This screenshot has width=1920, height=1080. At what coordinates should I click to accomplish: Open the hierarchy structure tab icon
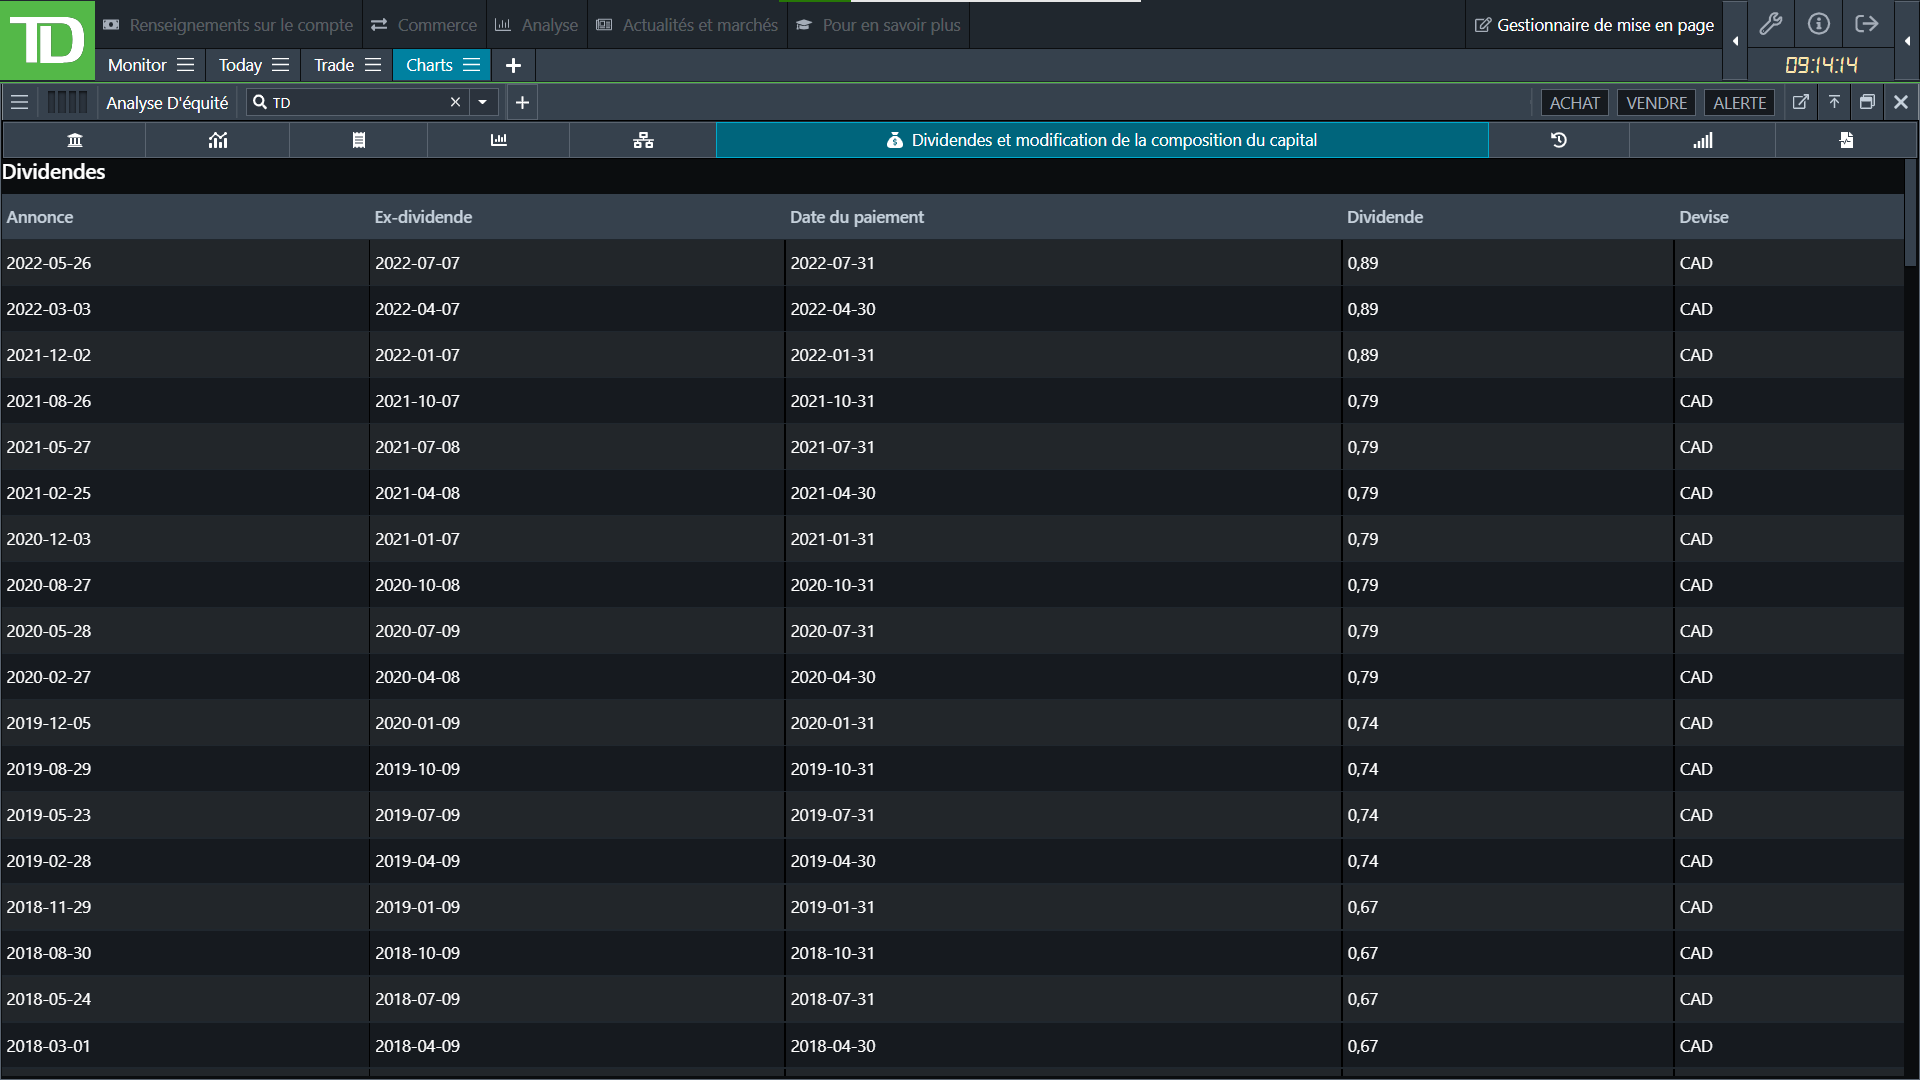(x=643, y=140)
